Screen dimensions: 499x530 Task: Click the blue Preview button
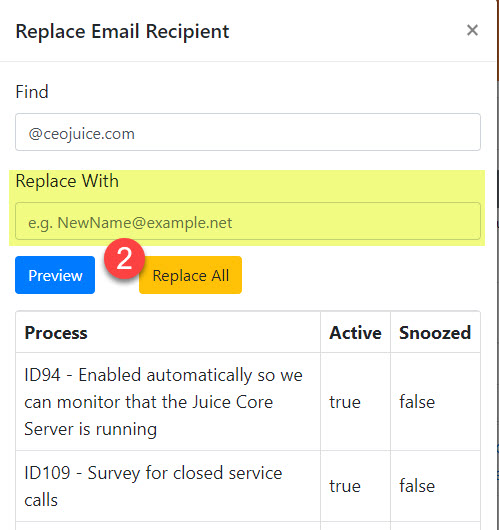[55, 275]
